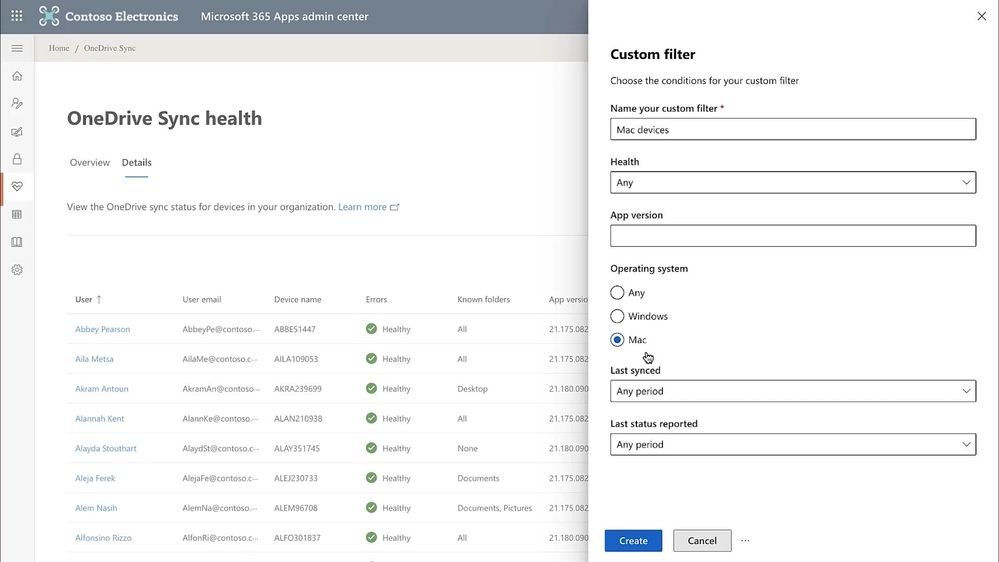999x562 pixels.
Task: Click the sort arrow beside User column
Action: coord(99,299)
